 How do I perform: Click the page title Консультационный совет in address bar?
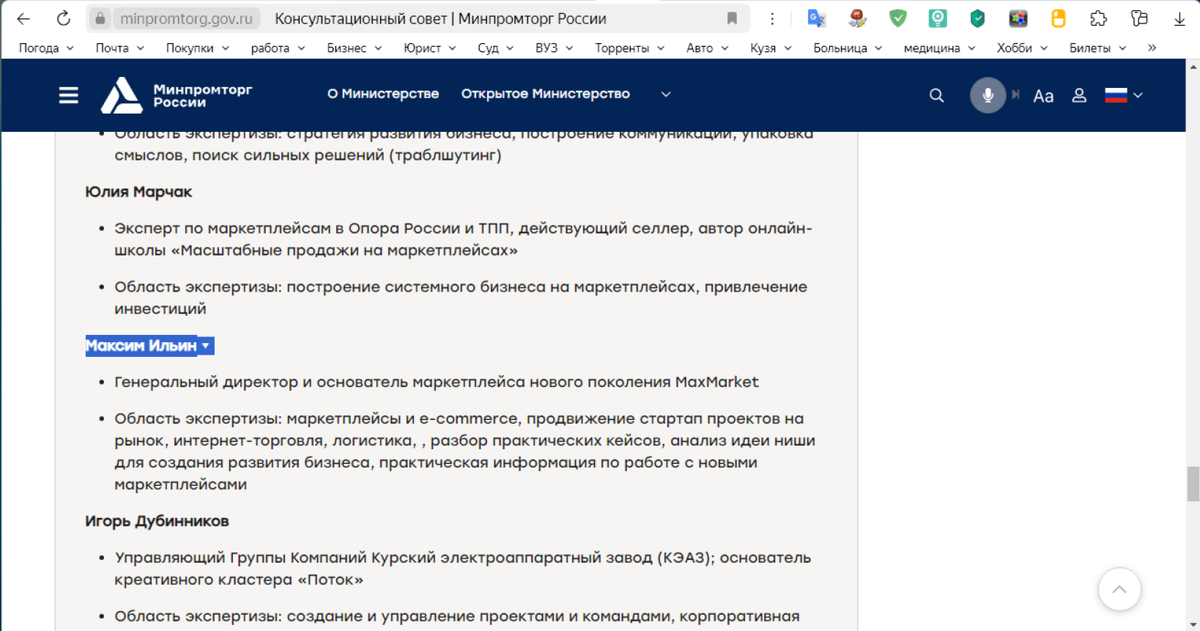pos(440,19)
